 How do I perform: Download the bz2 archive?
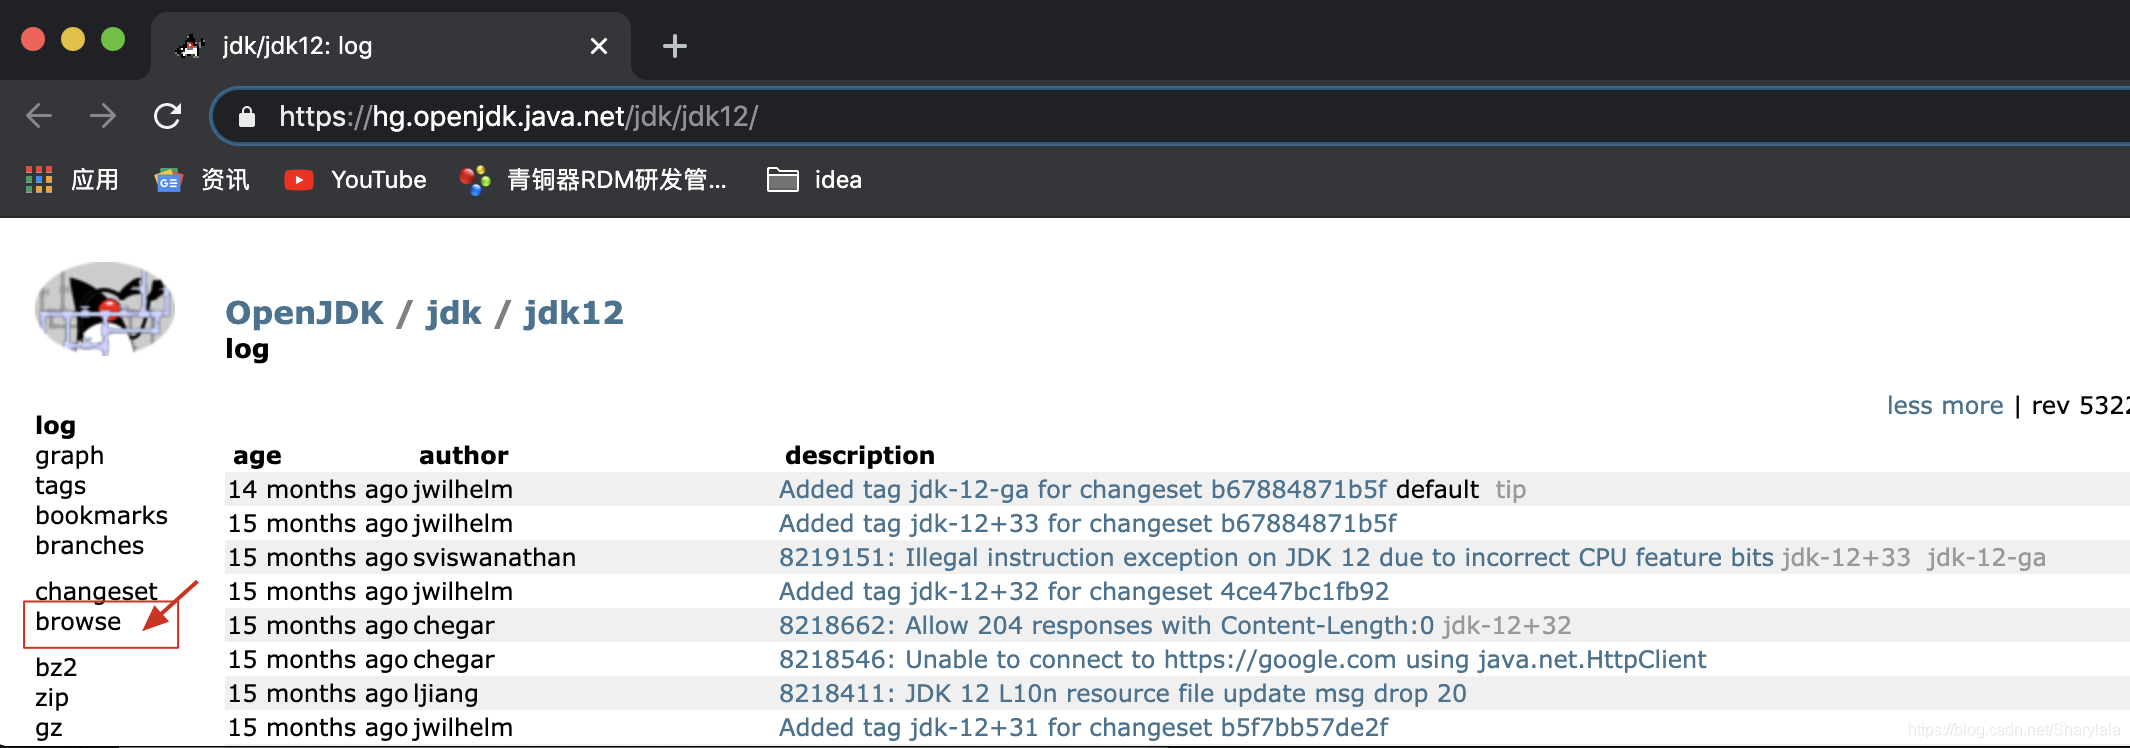coord(56,668)
